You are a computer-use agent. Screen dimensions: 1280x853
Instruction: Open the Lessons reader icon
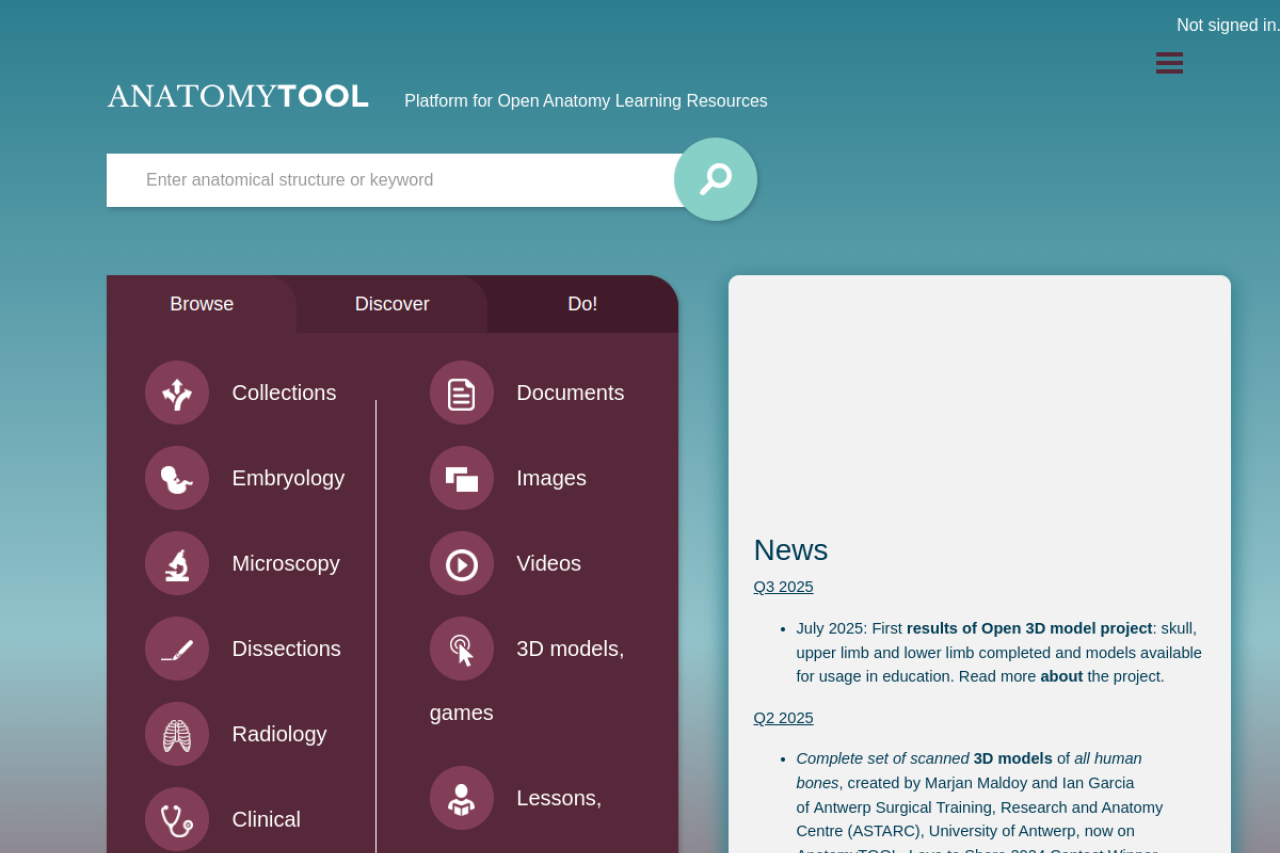[x=461, y=798]
